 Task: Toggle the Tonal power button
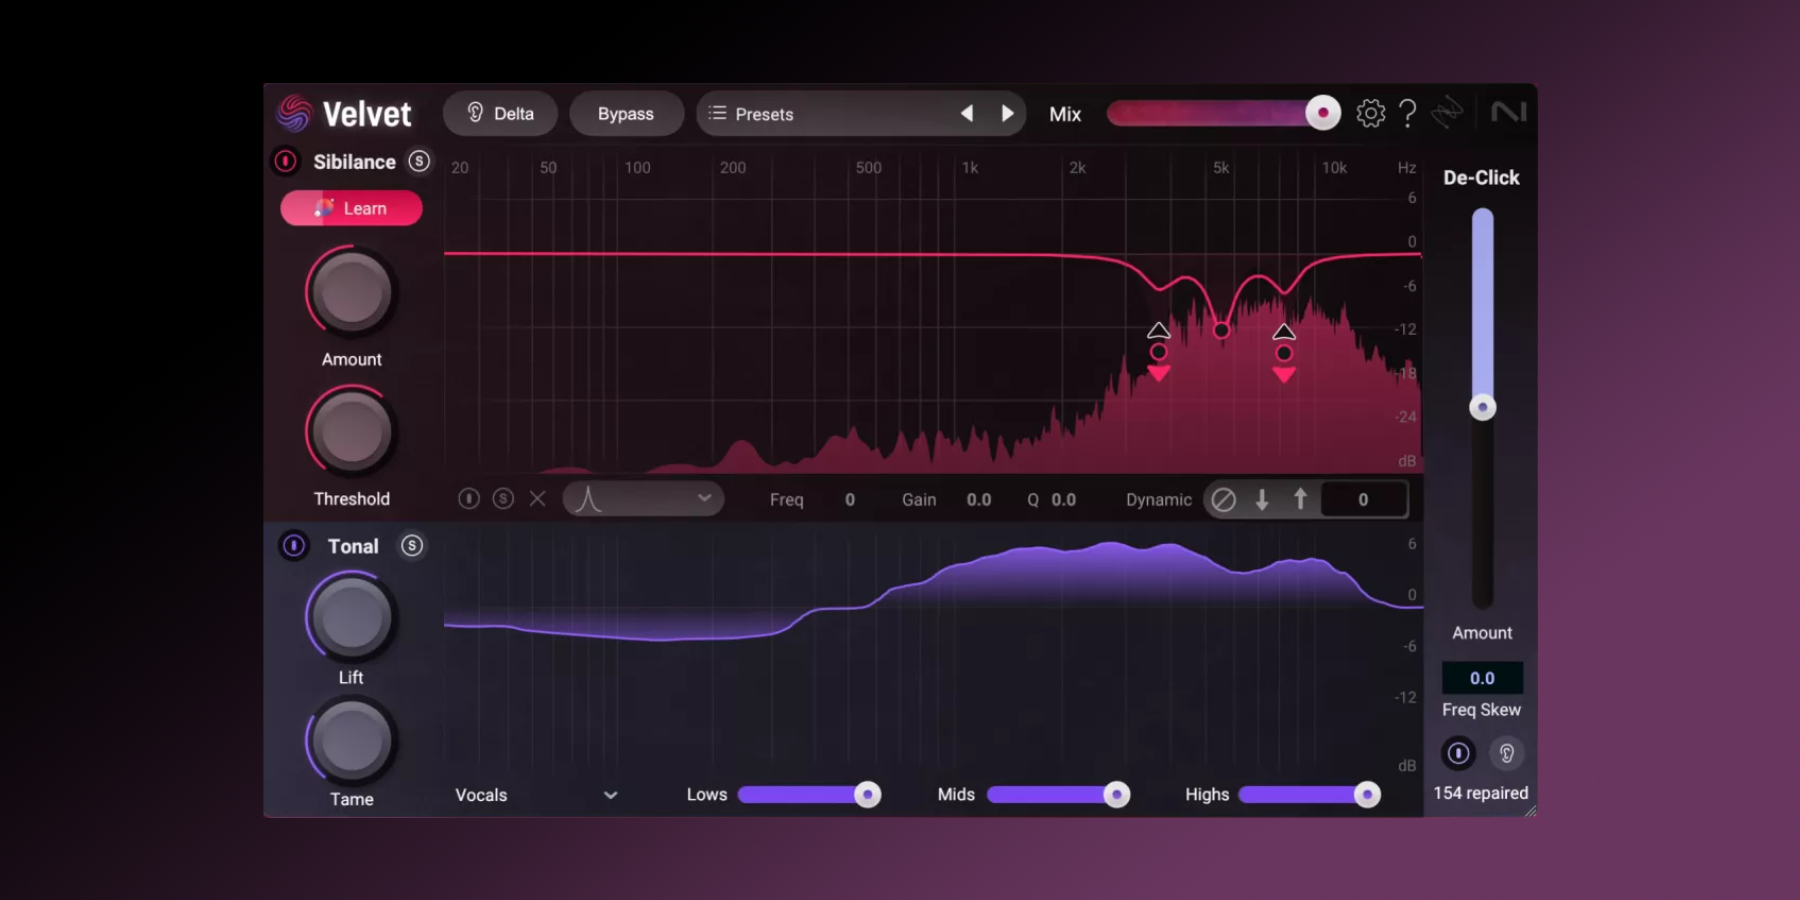(294, 546)
